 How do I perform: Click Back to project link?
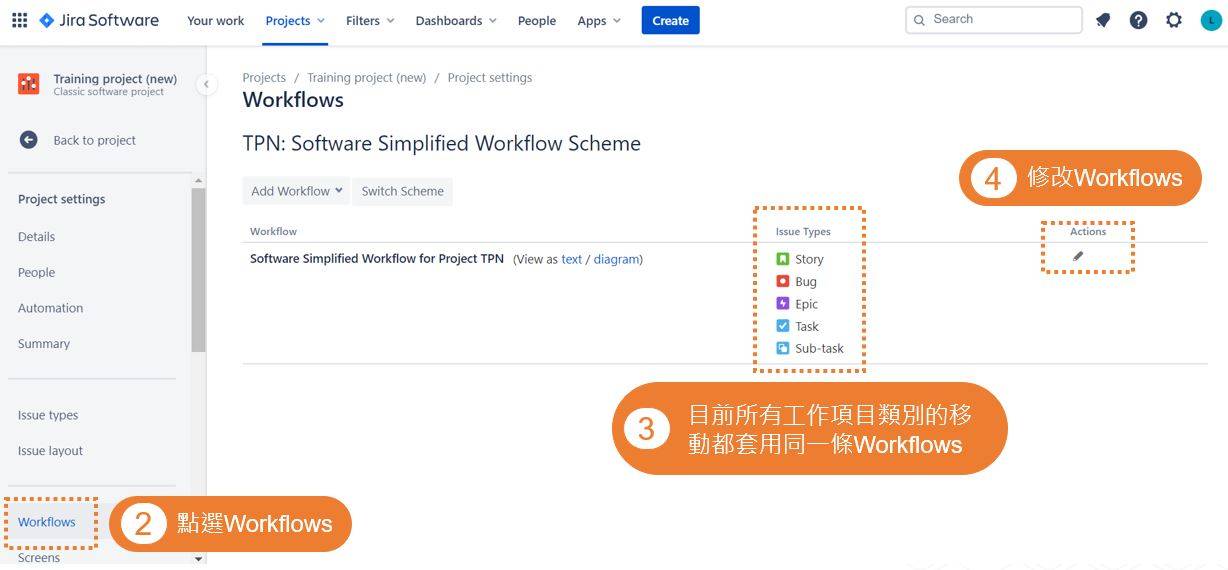95,140
